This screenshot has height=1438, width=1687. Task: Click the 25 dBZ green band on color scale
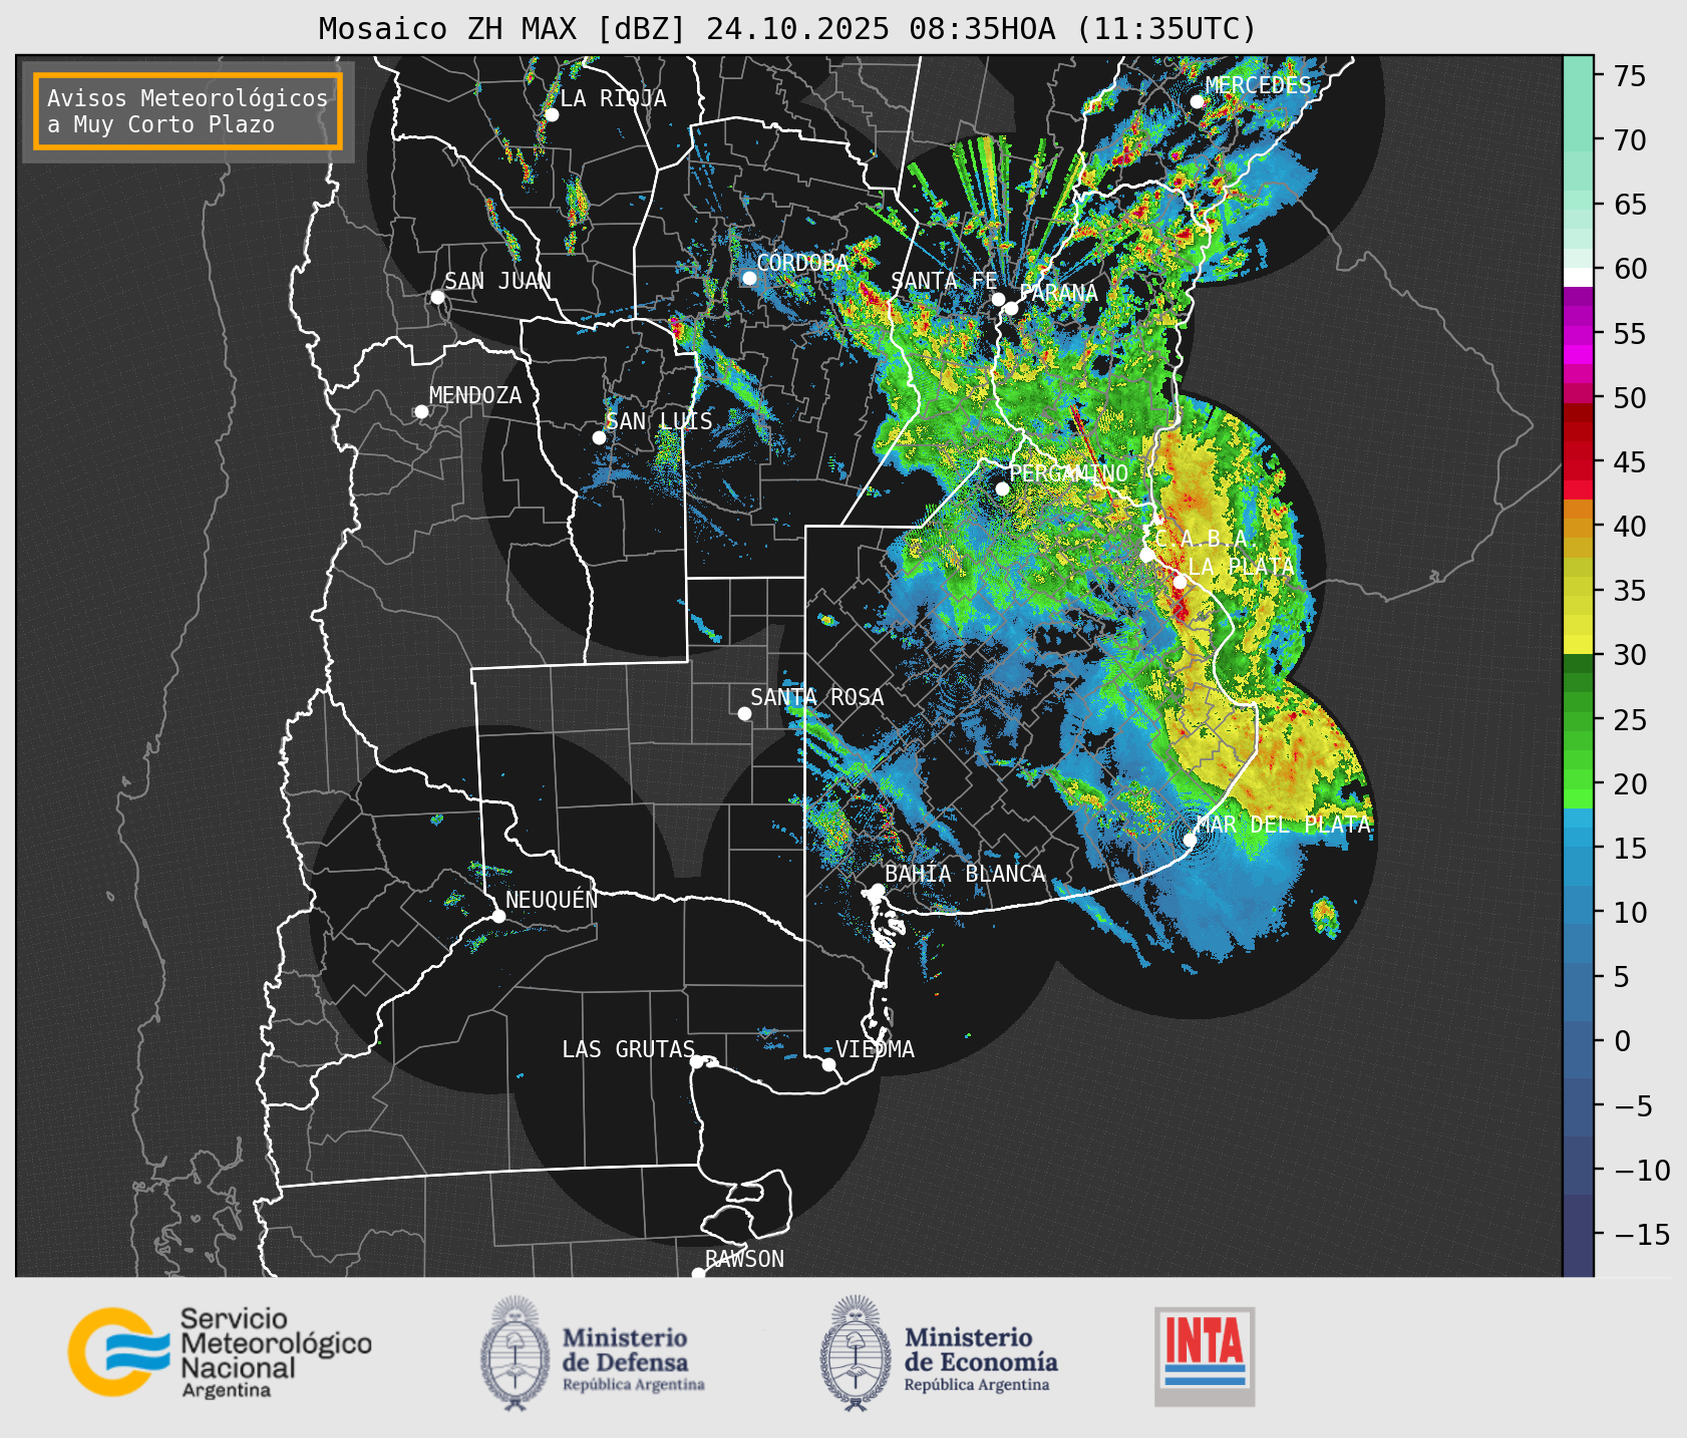(1578, 719)
